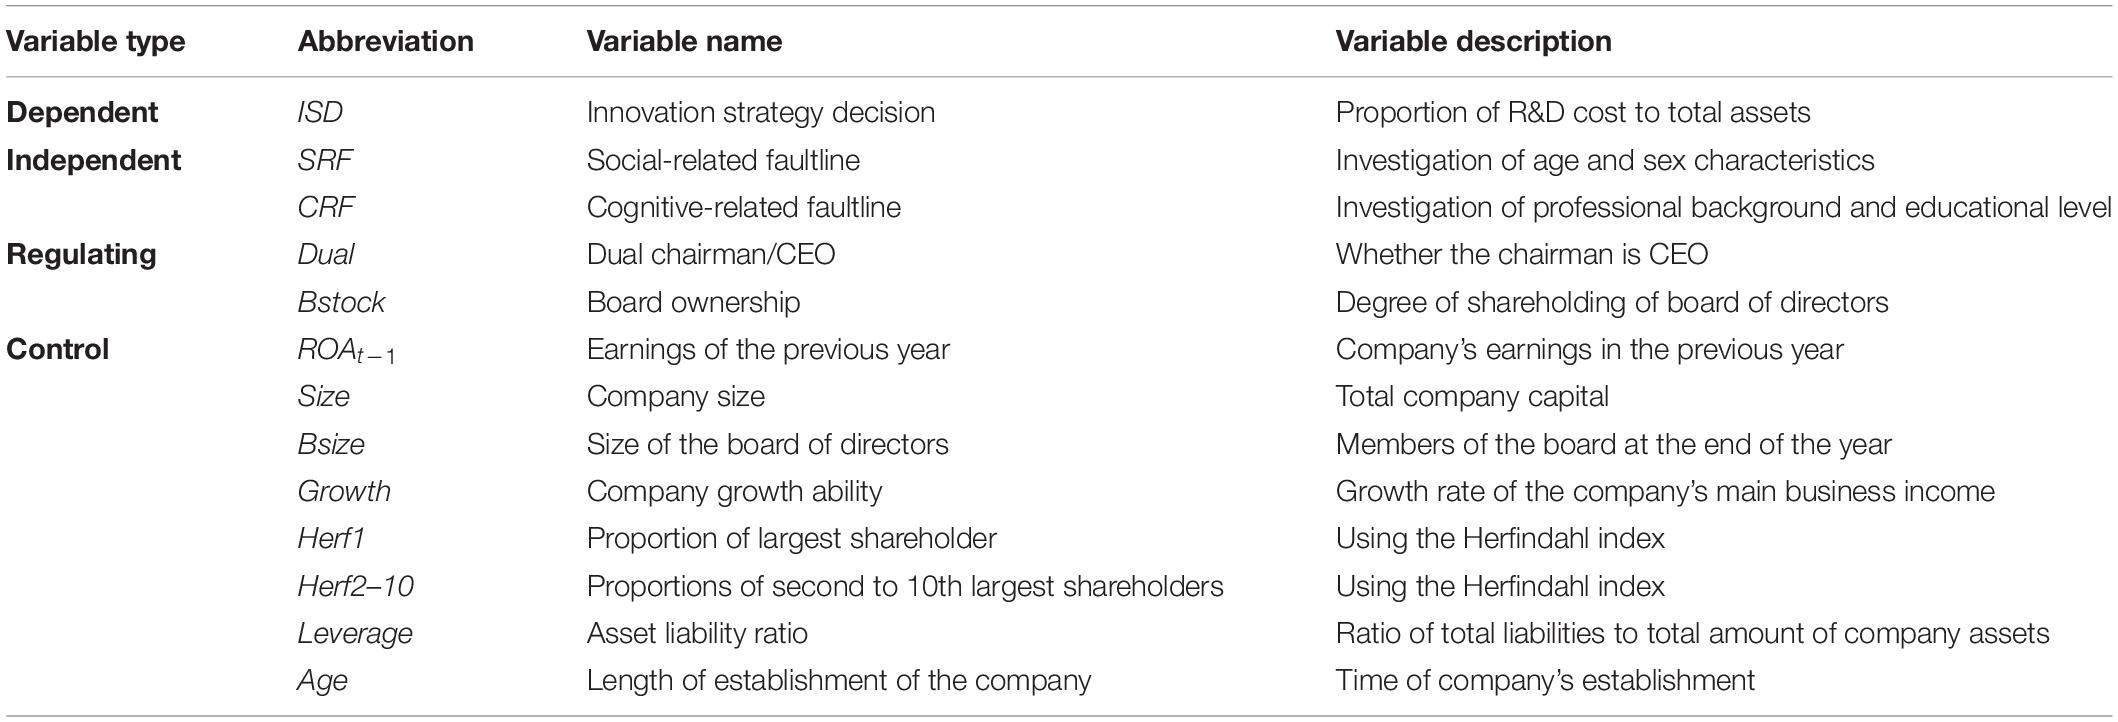Click Asset liability ratio cell
Image resolution: width=2118 pixels, height=722 pixels.
click(697, 633)
